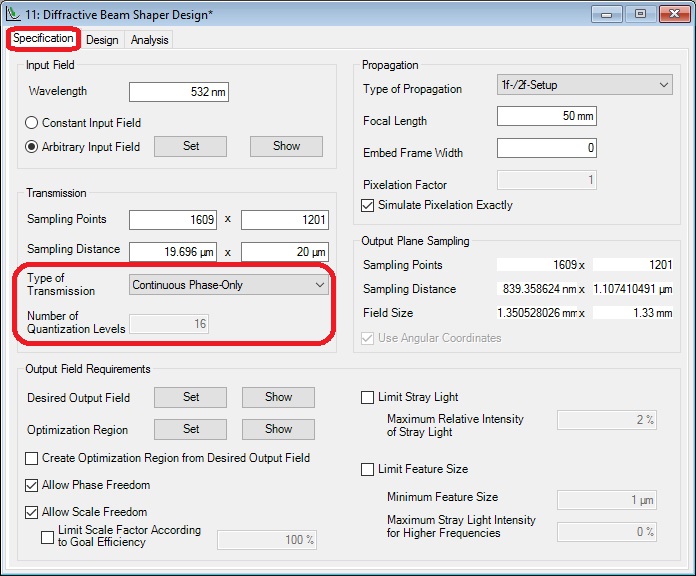Choose Arbitrary Input Field option
Screen dimensions: 696x576
click(33, 147)
